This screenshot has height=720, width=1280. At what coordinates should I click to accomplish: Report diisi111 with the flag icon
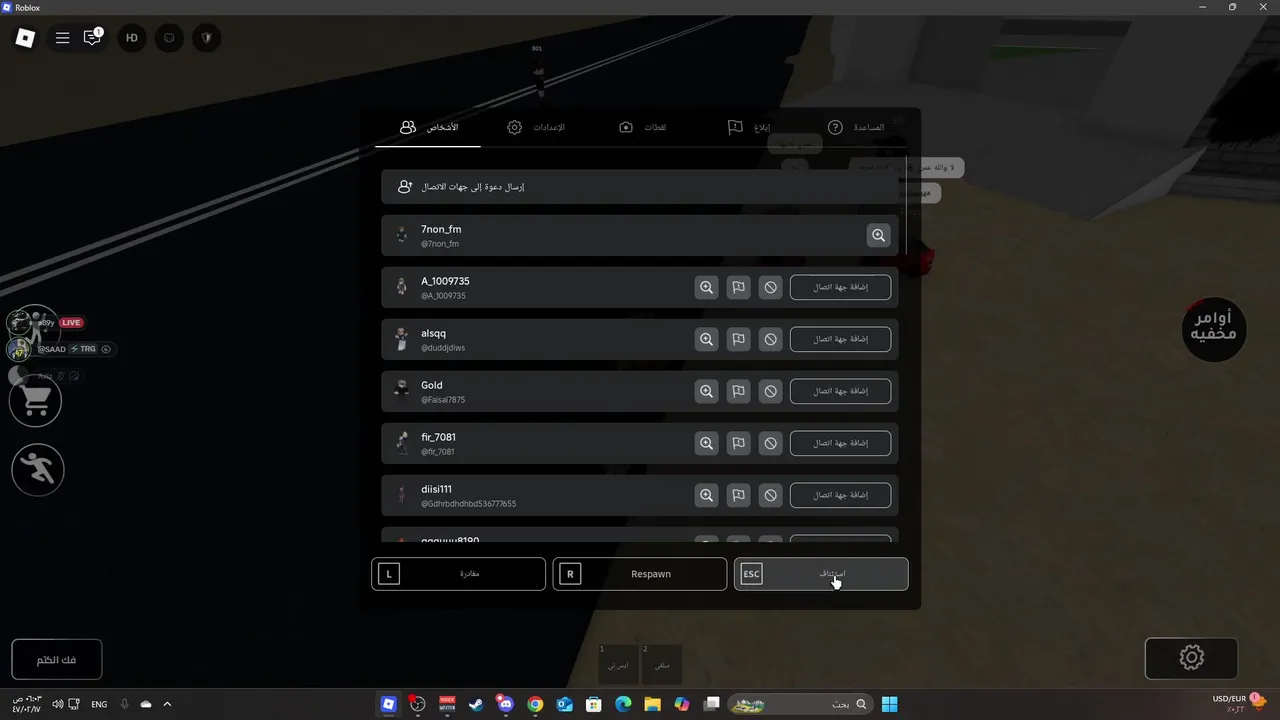coord(738,495)
